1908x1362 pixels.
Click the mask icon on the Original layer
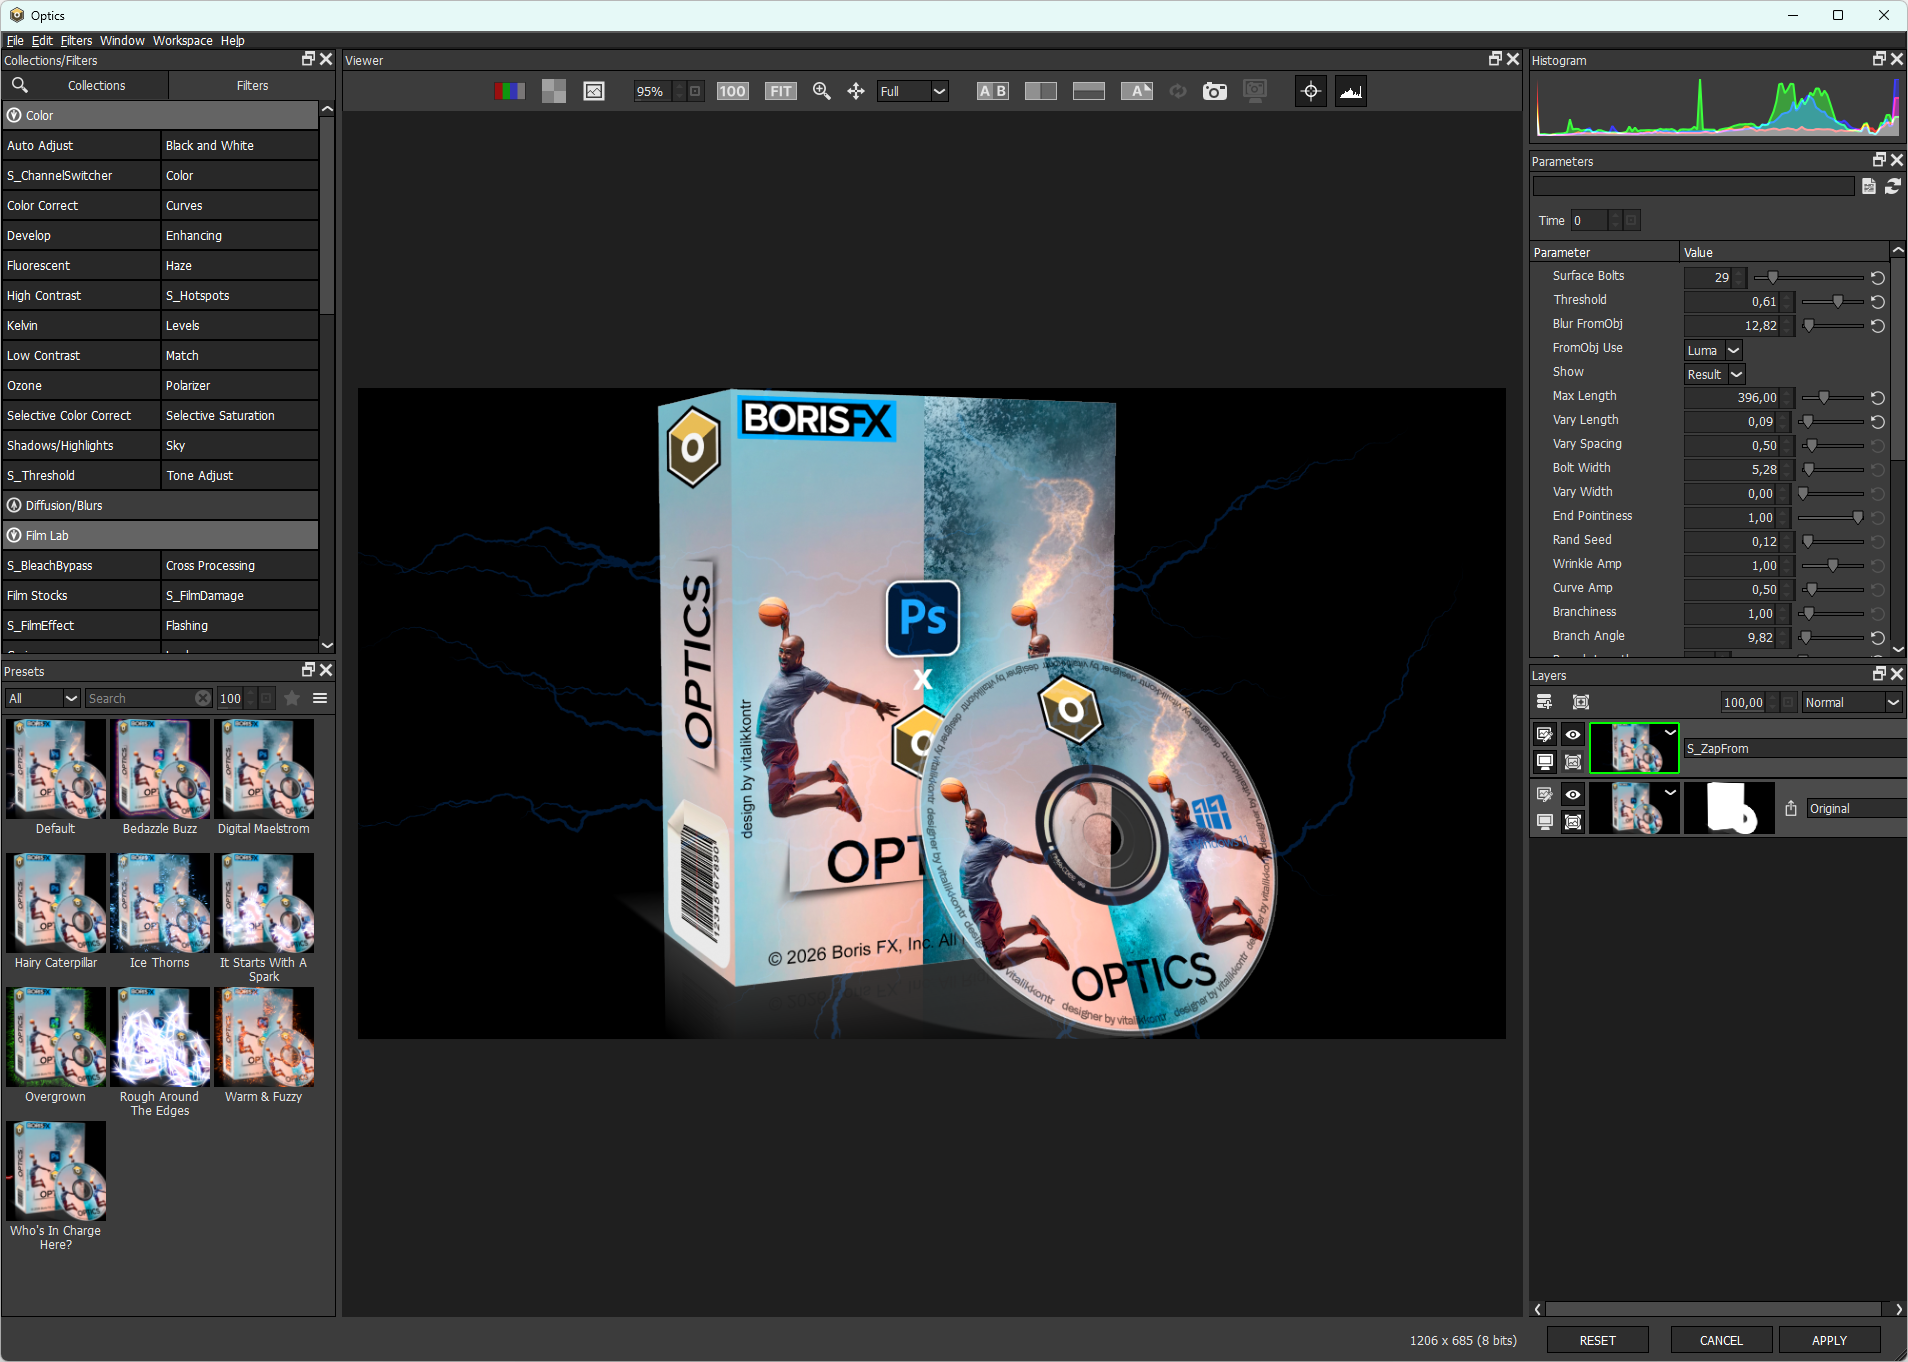(x=1573, y=822)
